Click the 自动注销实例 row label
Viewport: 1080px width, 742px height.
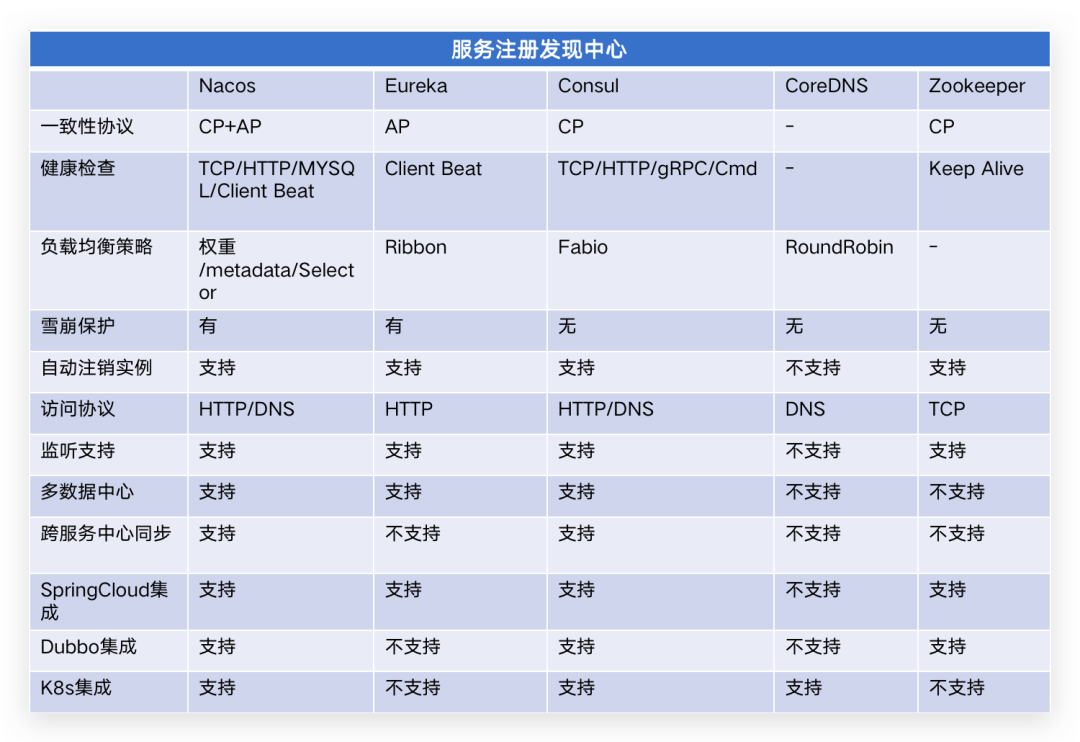click(x=96, y=367)
